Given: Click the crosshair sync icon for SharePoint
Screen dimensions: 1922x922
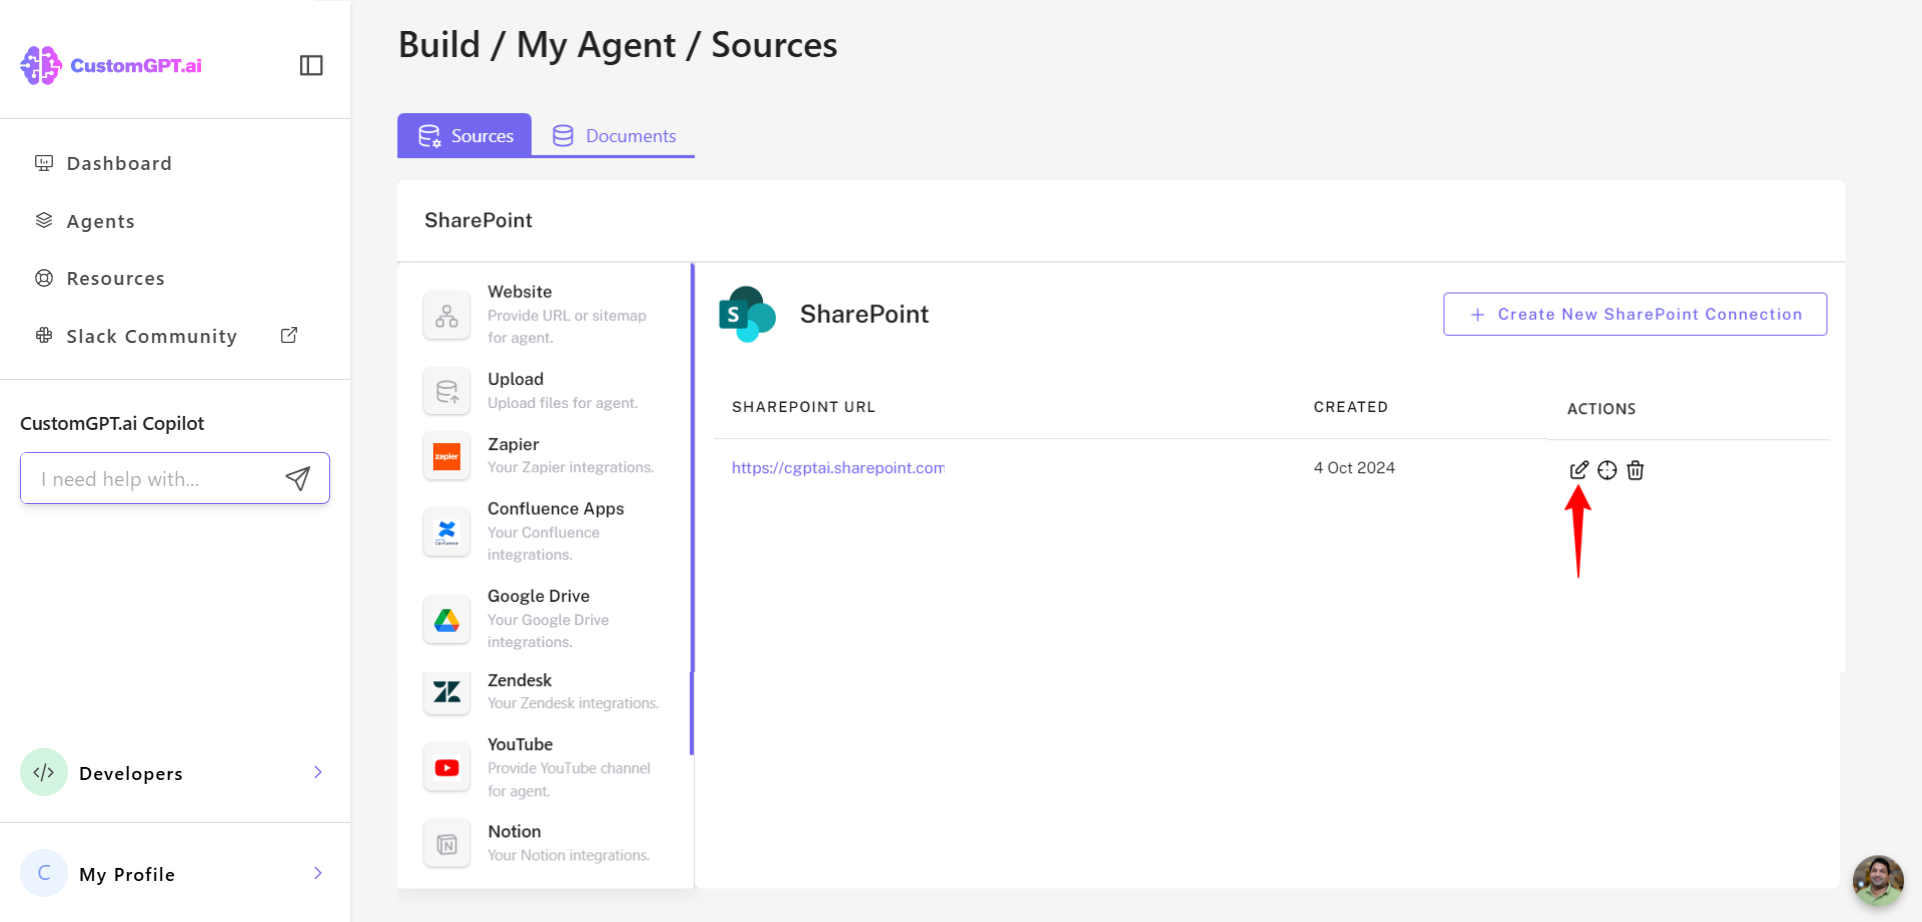Looking at the screenshot, I should 1607,470.
